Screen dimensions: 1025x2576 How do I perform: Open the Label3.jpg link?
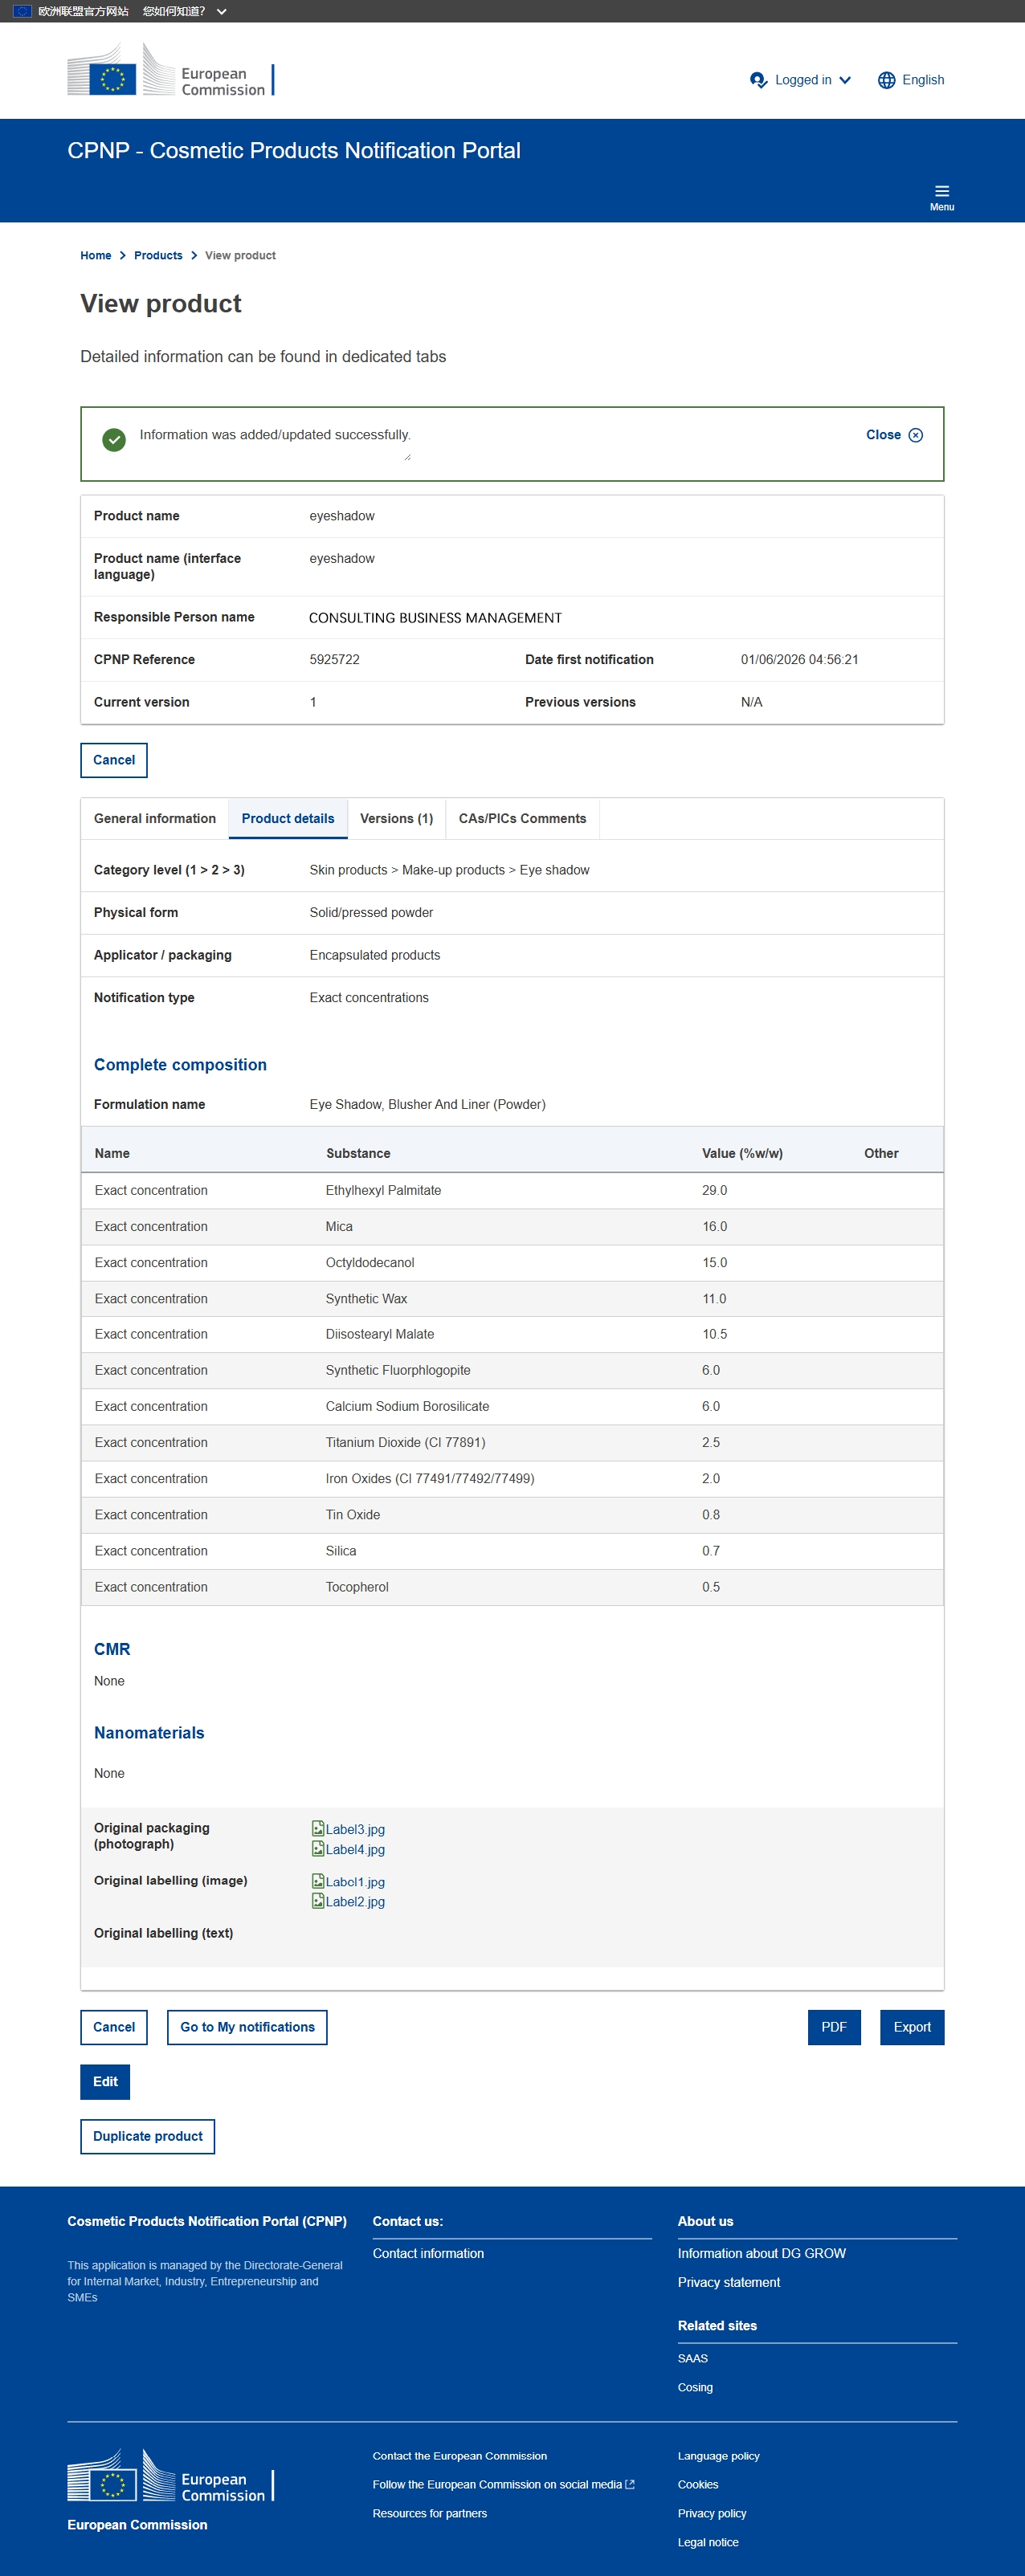click(x=355, y=1829)
